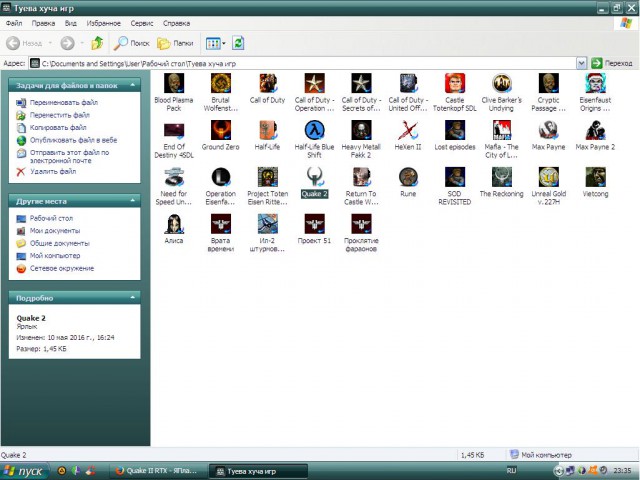
Task: Click Удалить файл link
Action: pos(53,171)
